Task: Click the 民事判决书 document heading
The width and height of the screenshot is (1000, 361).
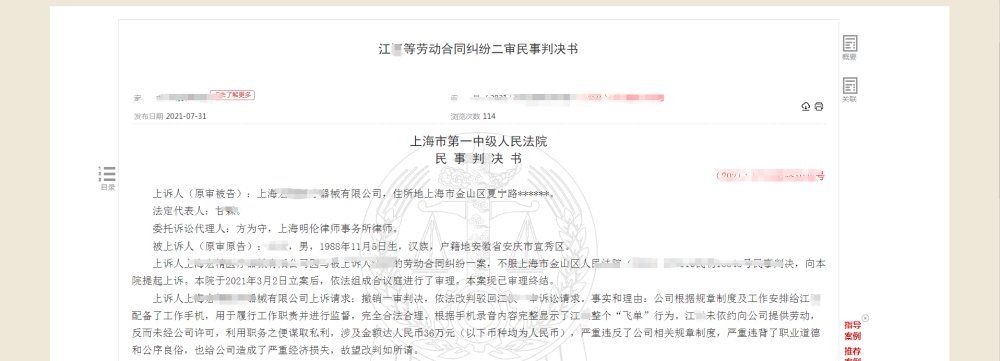Action: 478,159
